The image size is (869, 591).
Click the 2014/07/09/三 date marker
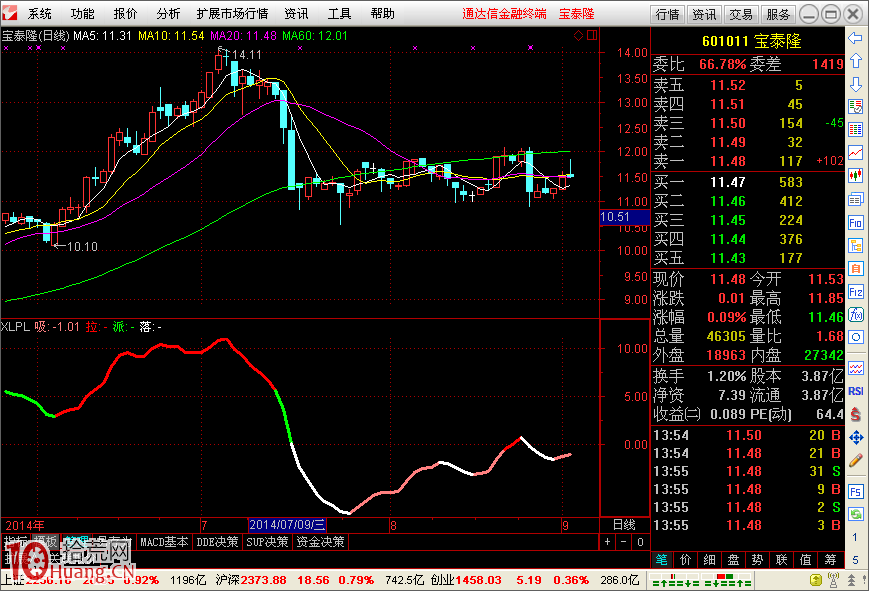click(287, 524)
